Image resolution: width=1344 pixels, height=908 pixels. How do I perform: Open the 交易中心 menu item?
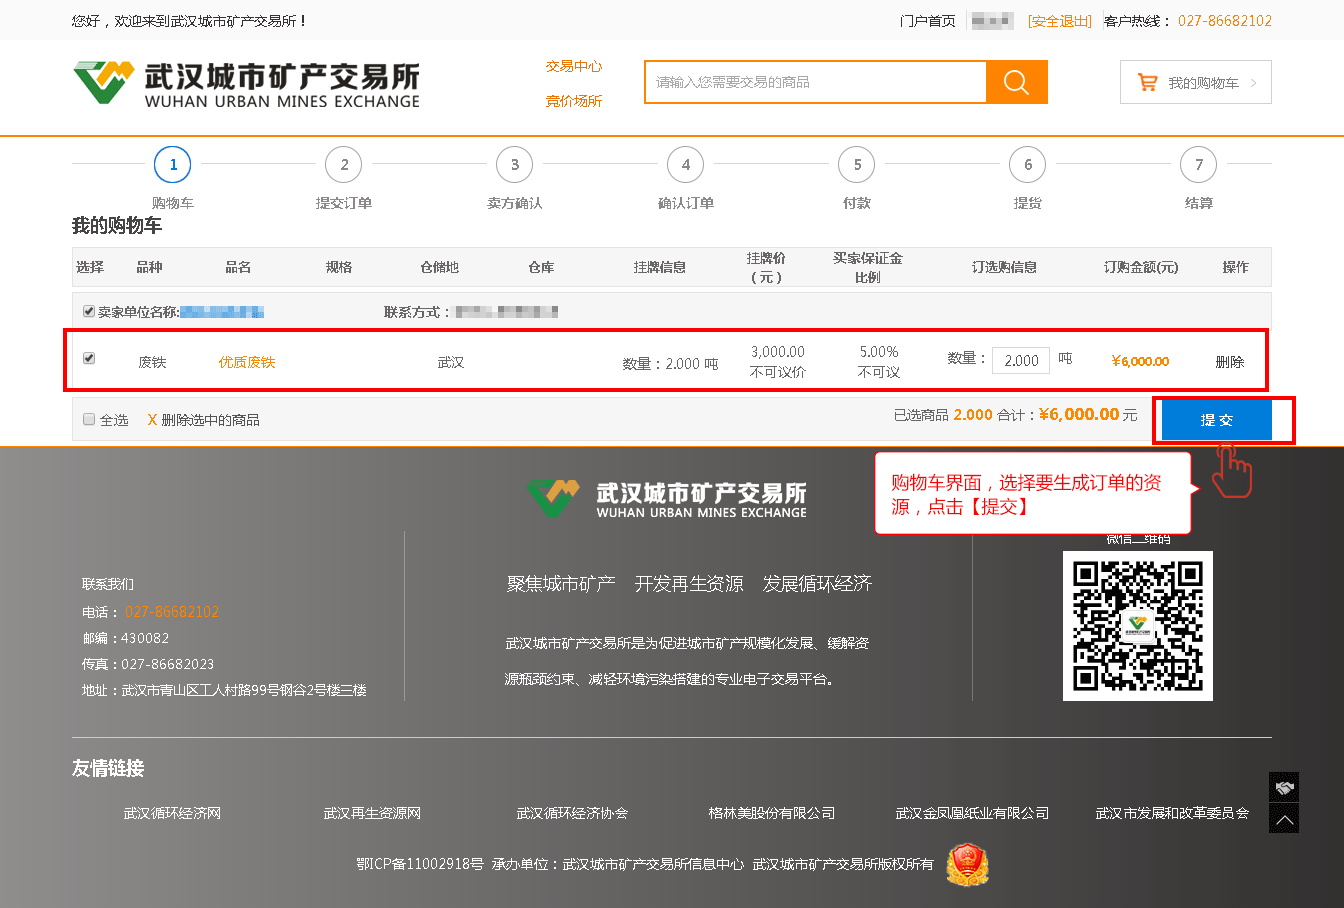[x=573, y=66]
